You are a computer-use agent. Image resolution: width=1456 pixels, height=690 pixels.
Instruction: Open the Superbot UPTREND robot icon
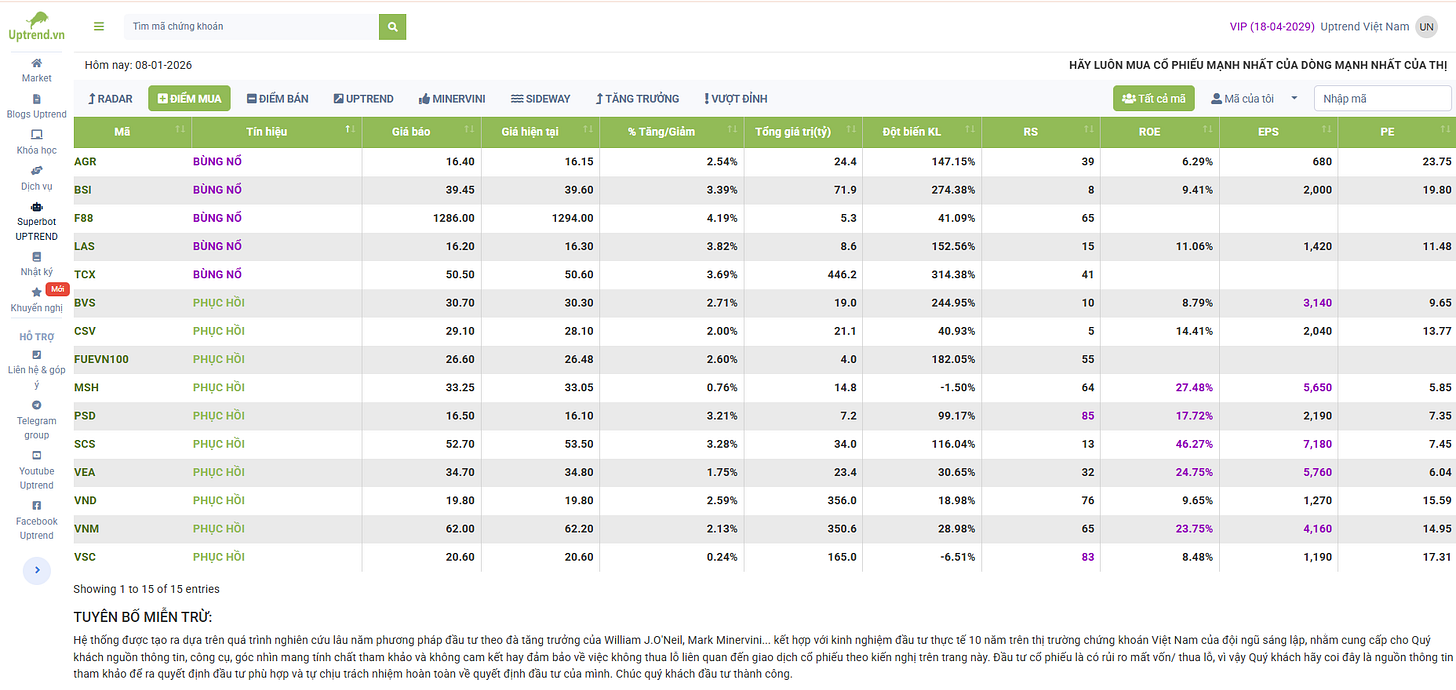tap(37, 207)
